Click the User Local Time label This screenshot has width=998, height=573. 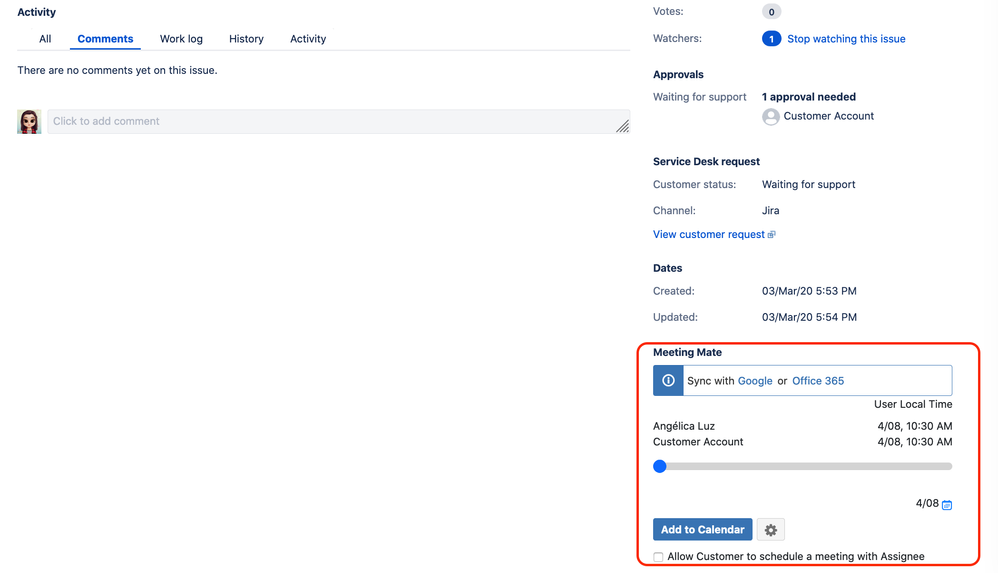913,404
